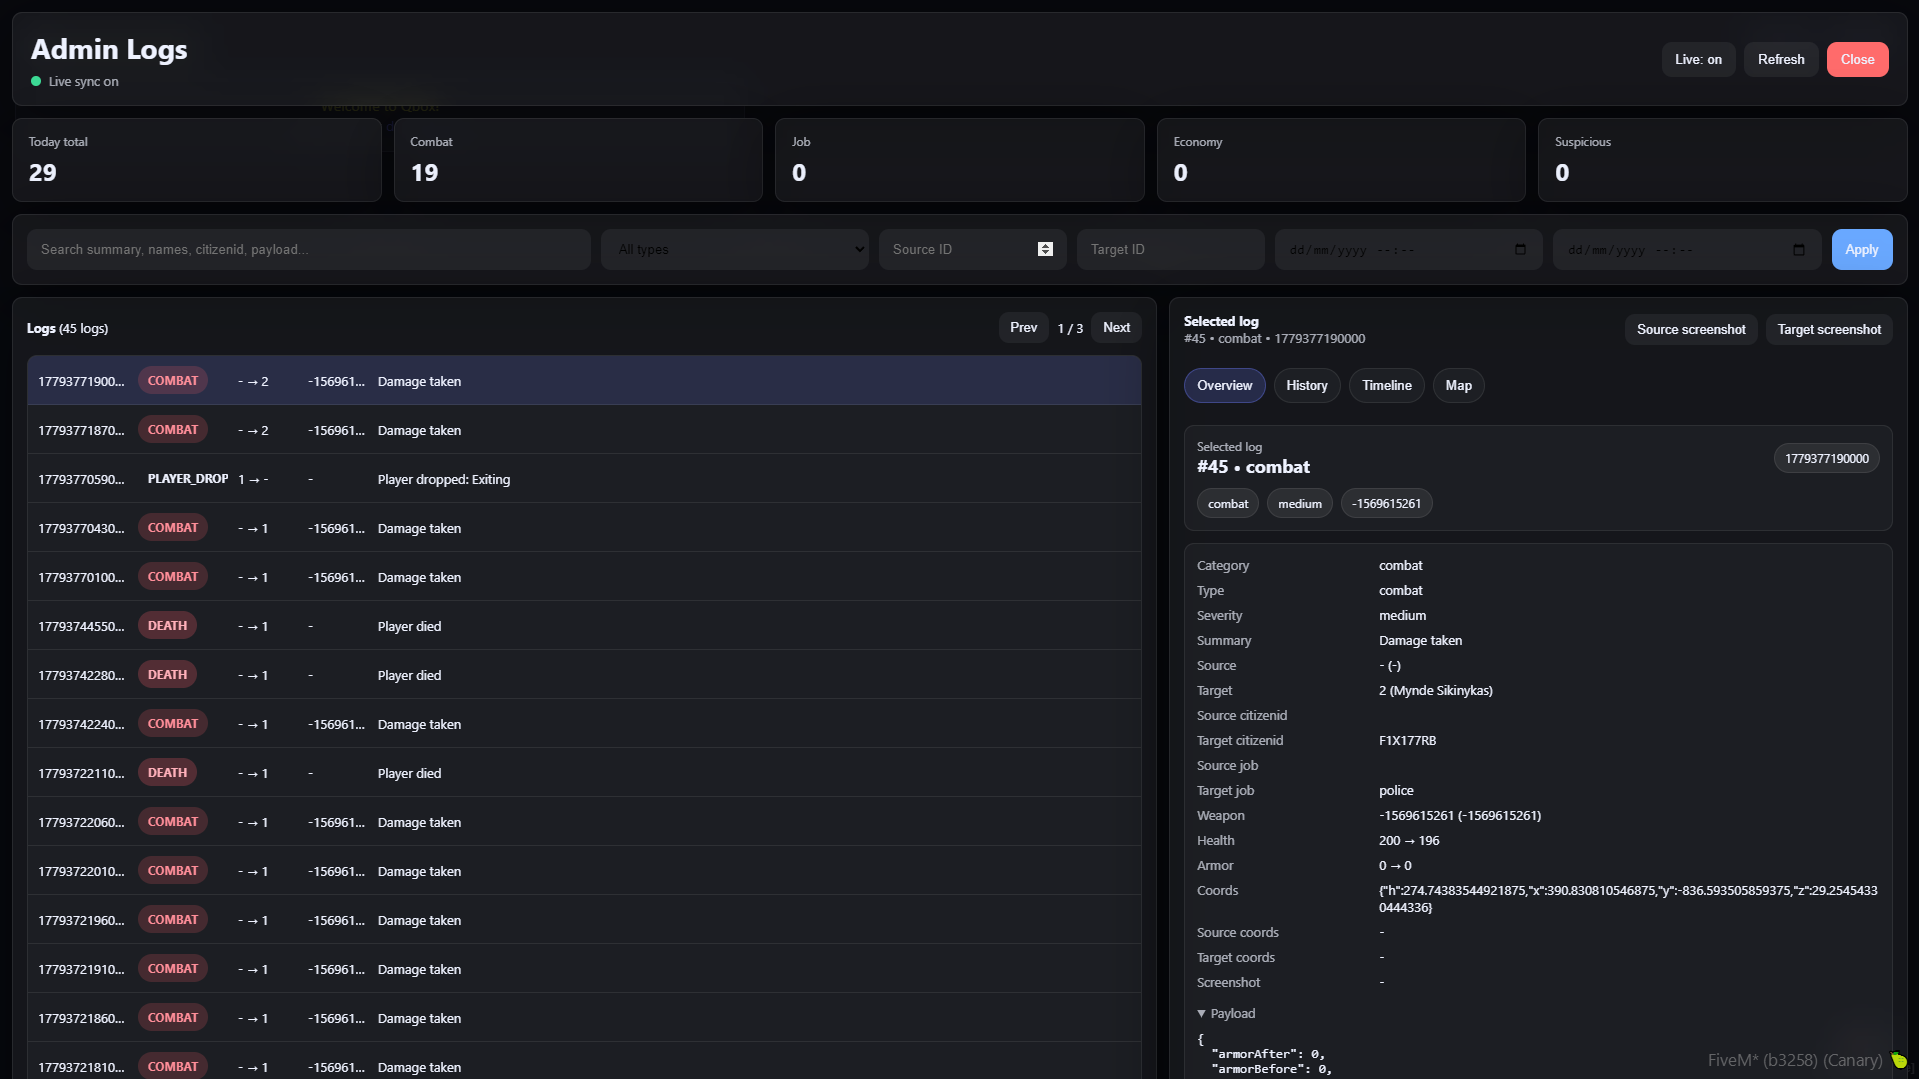The image size is (1919, 1079).
Task: Select log row 17793771870 Damage taken
Action: click(x=584, y=429)
